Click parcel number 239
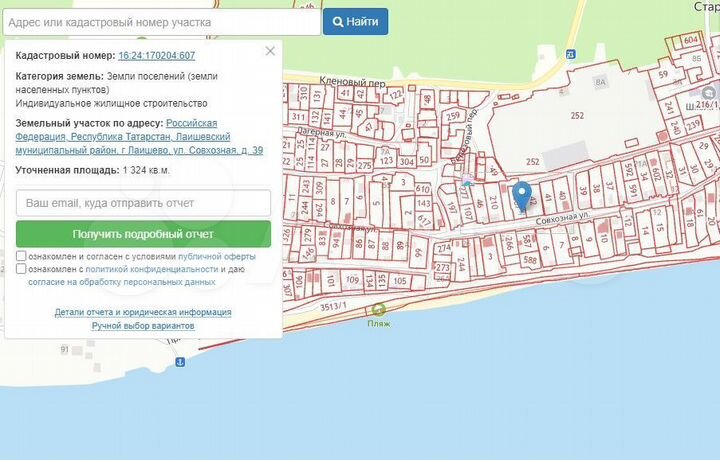 [x=692, y=123]
